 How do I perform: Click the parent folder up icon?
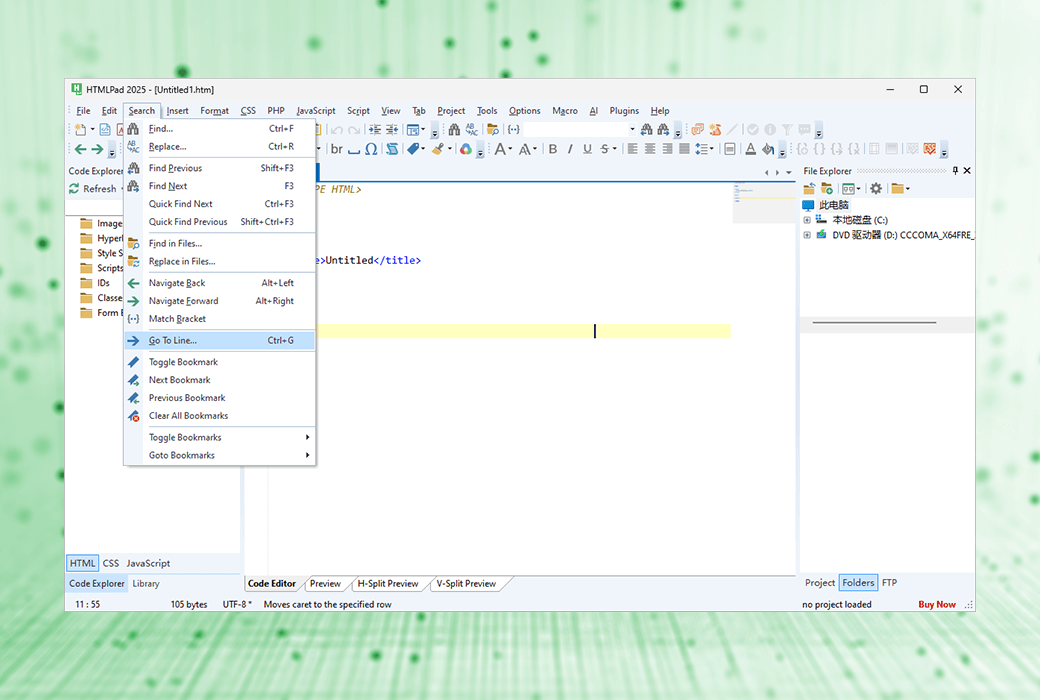[x=809, y=188]
